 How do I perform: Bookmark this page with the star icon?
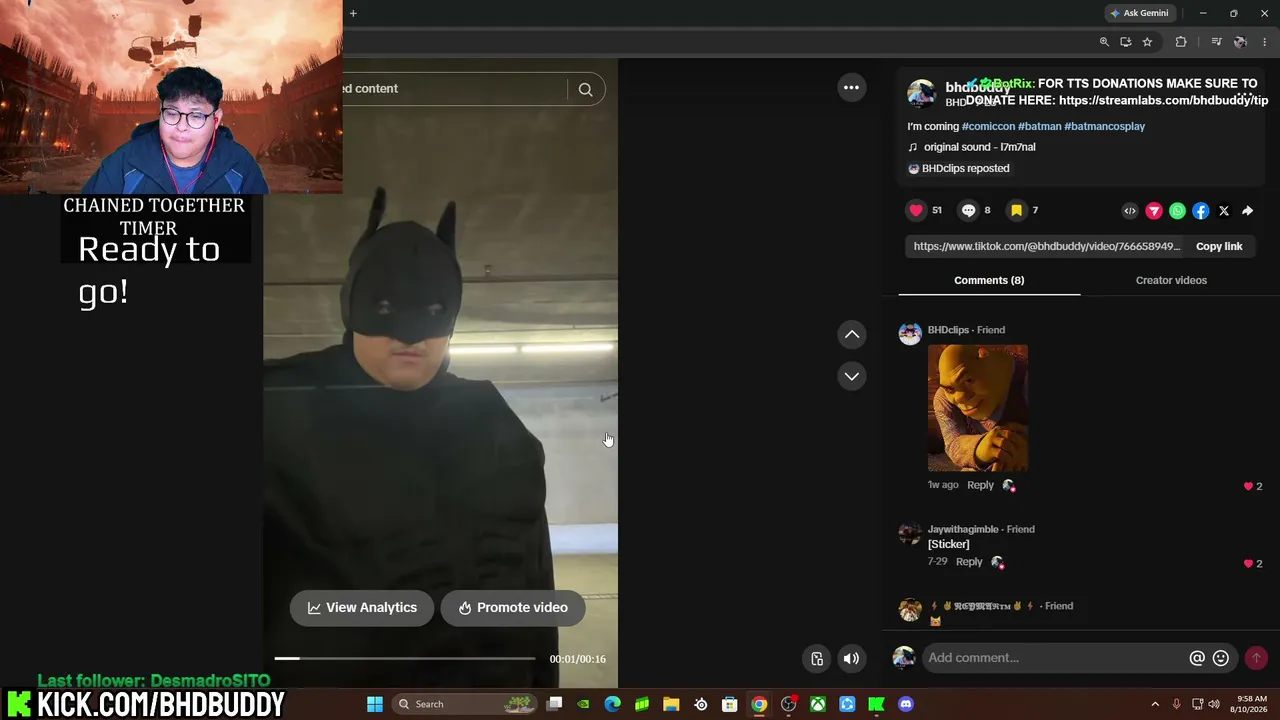click(1147, 42)
